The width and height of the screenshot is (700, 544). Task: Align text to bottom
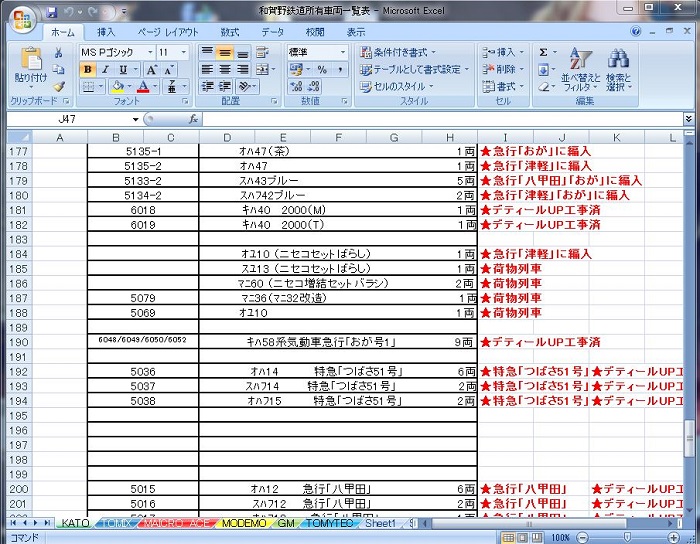(x=242, y=52)
